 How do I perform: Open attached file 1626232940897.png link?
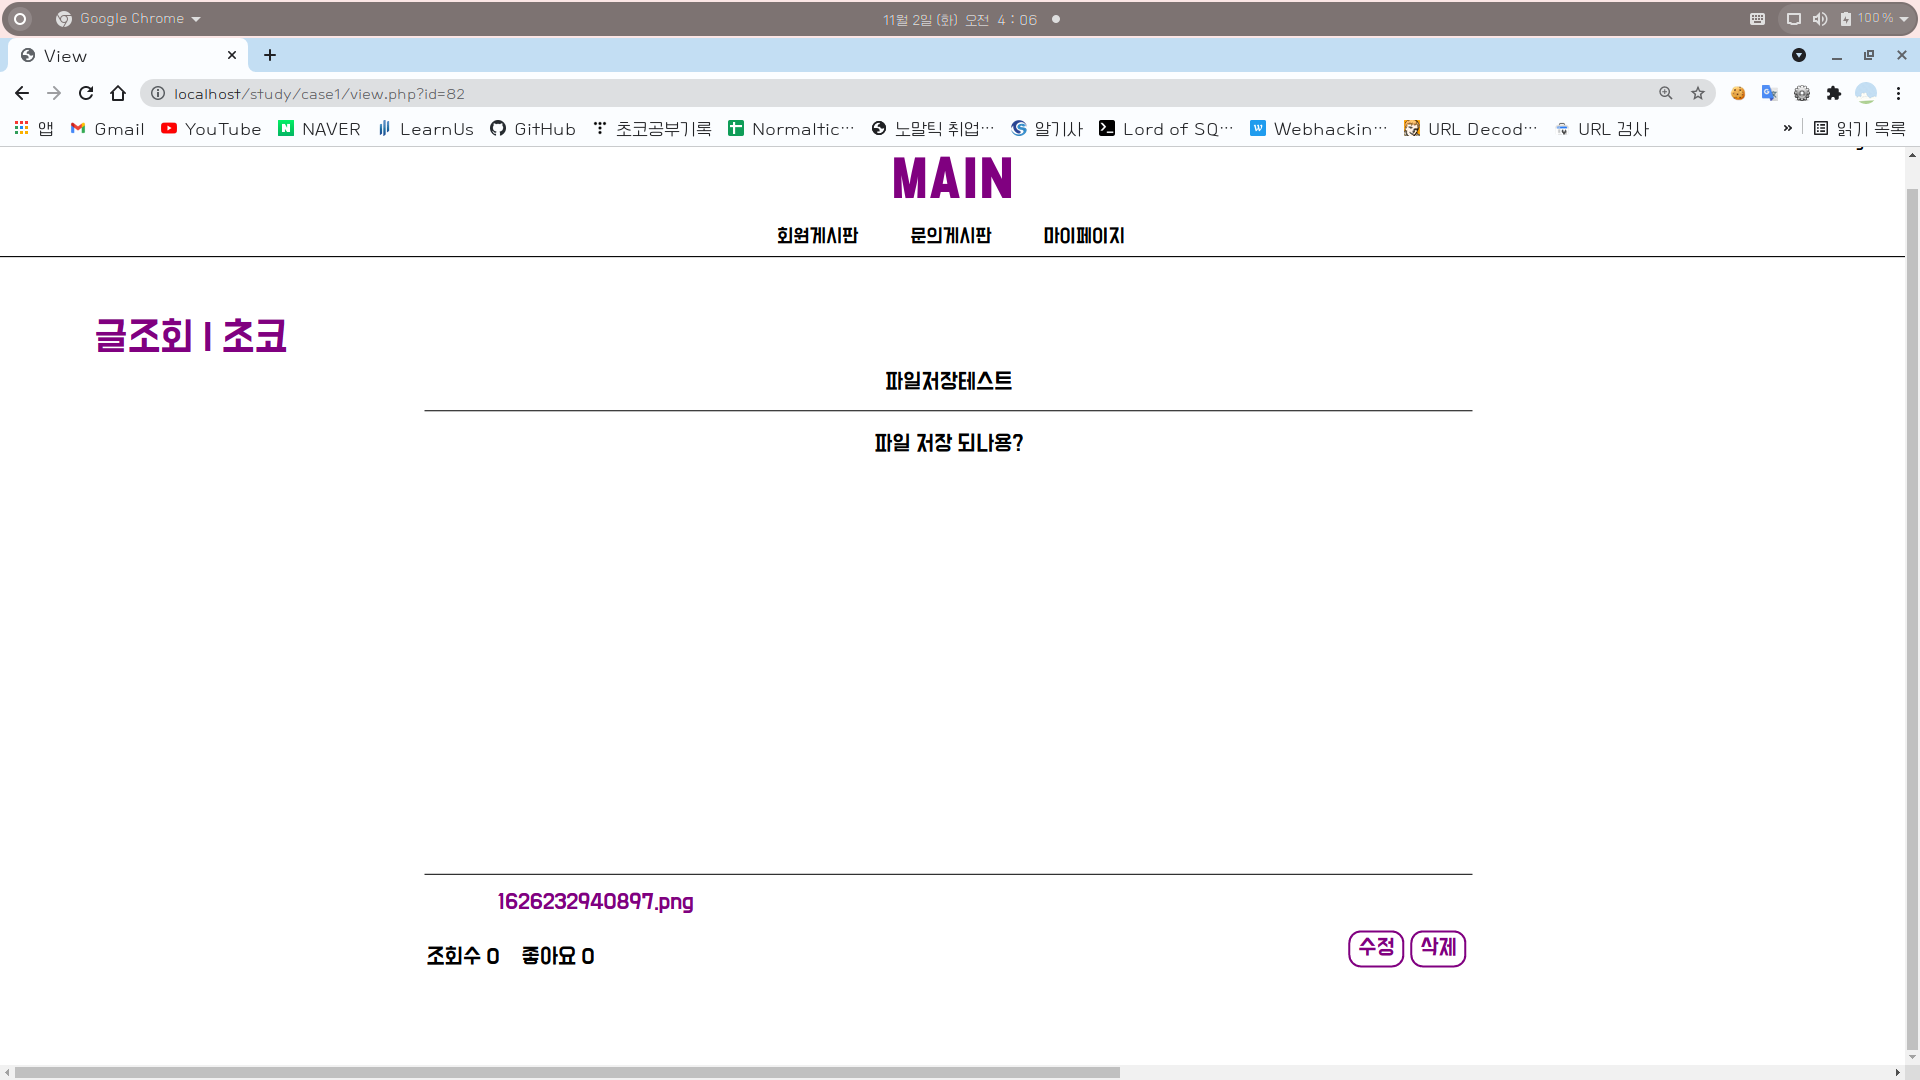pos(595,902)
